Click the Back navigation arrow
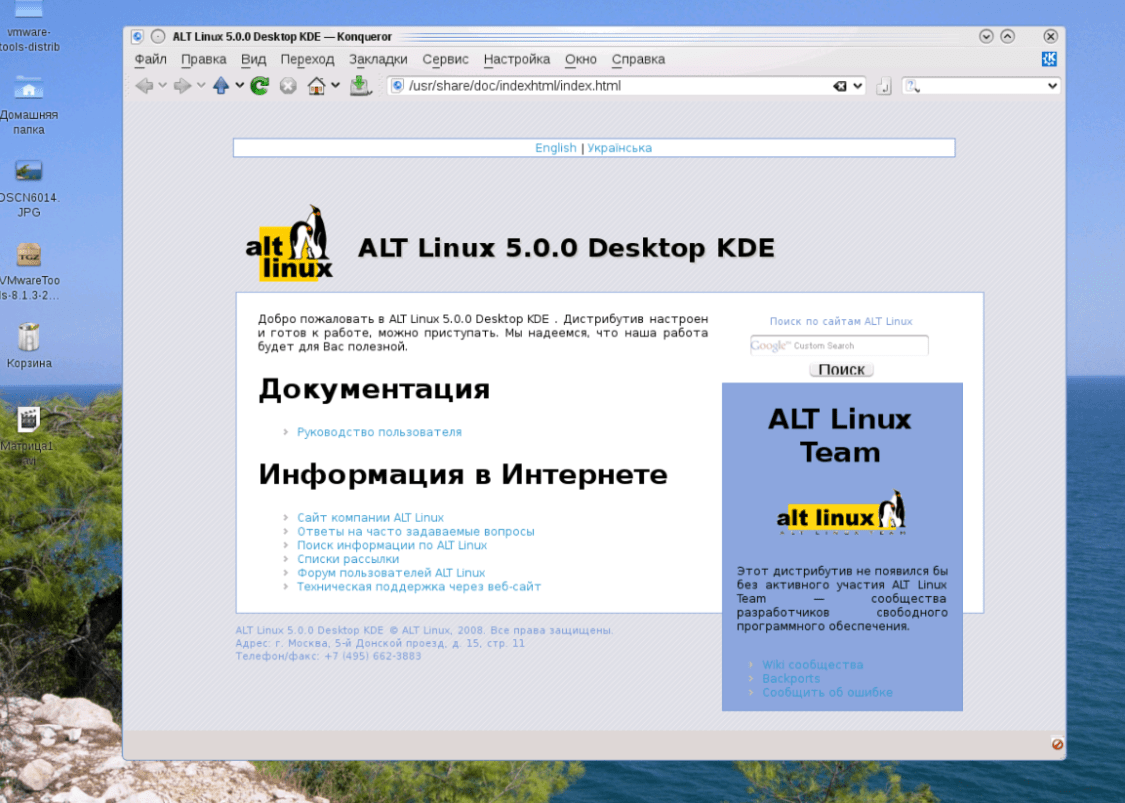Image resolution: width=1125 pixels, height=803 pixels. [144, 86]
